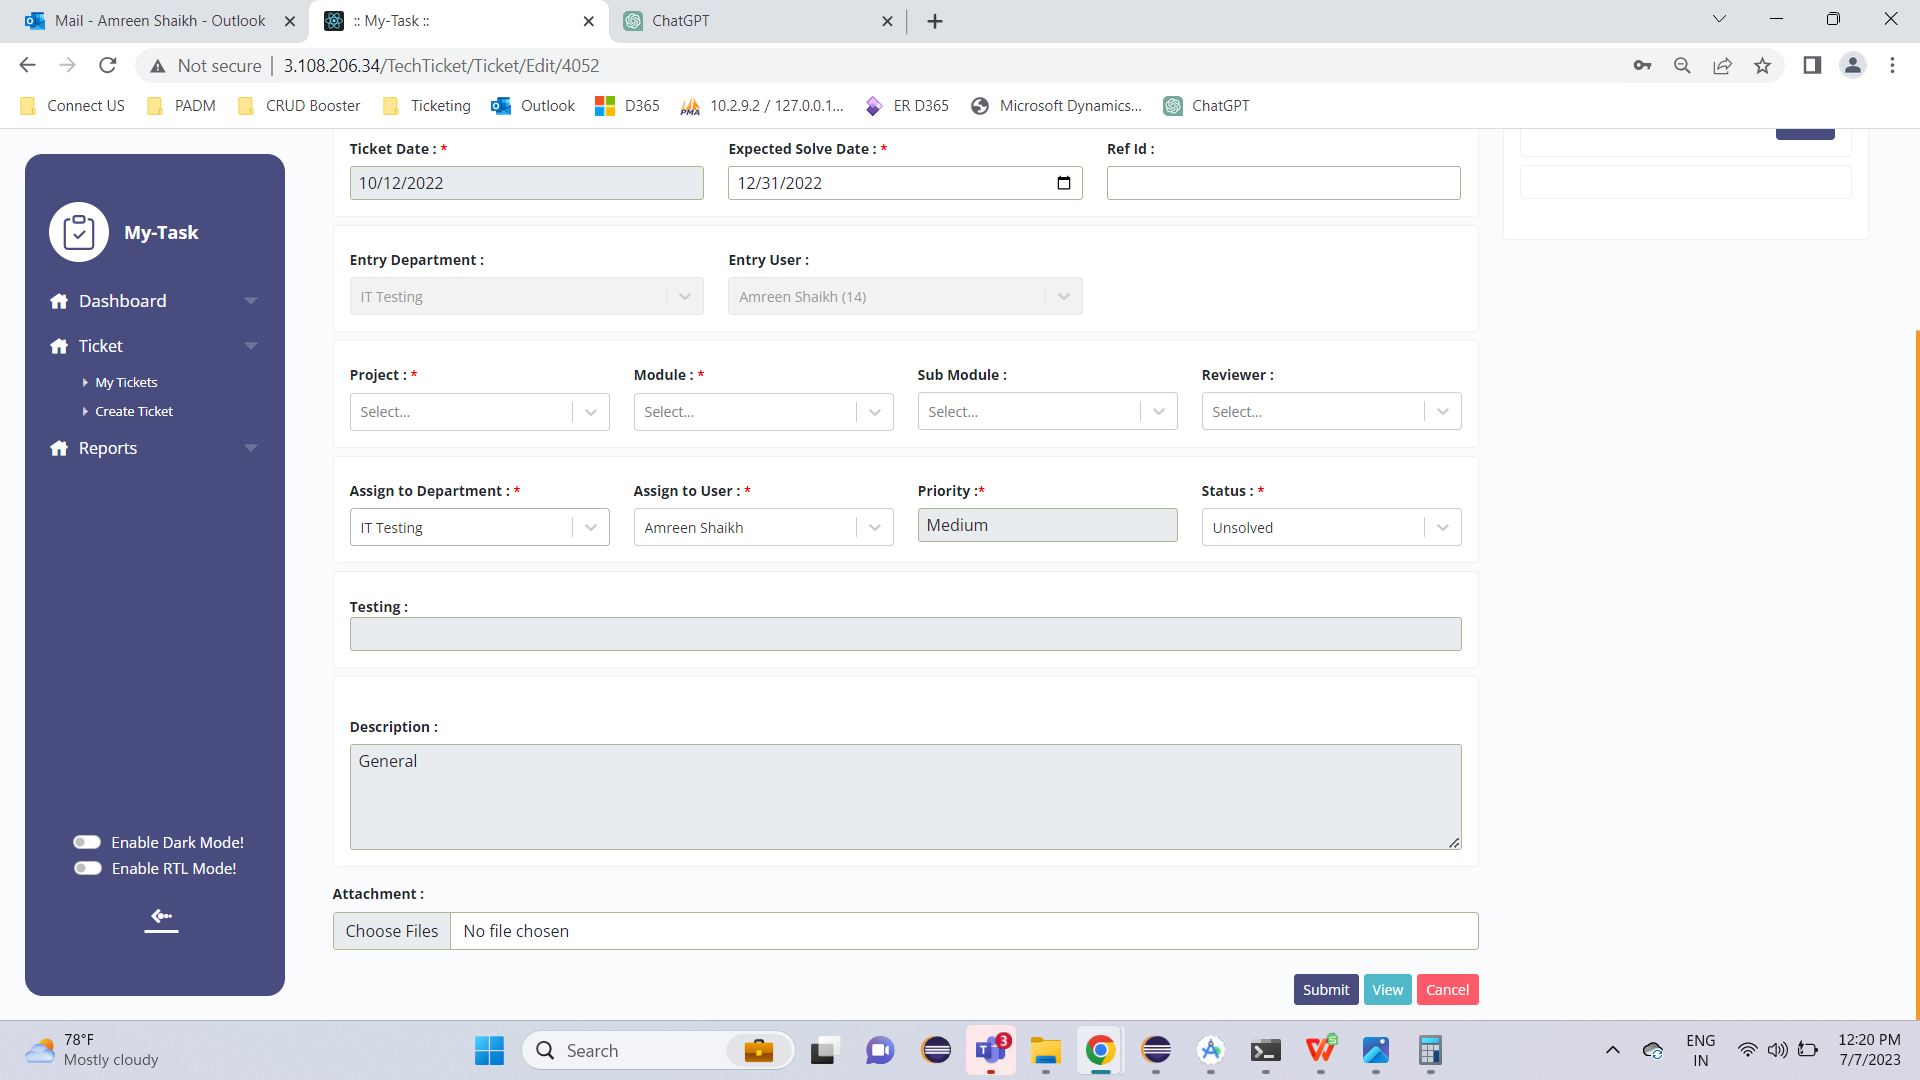Screen dimensions: 1920x1080
Task: Open the browser side panel icon
Action: coord(1812,65)
